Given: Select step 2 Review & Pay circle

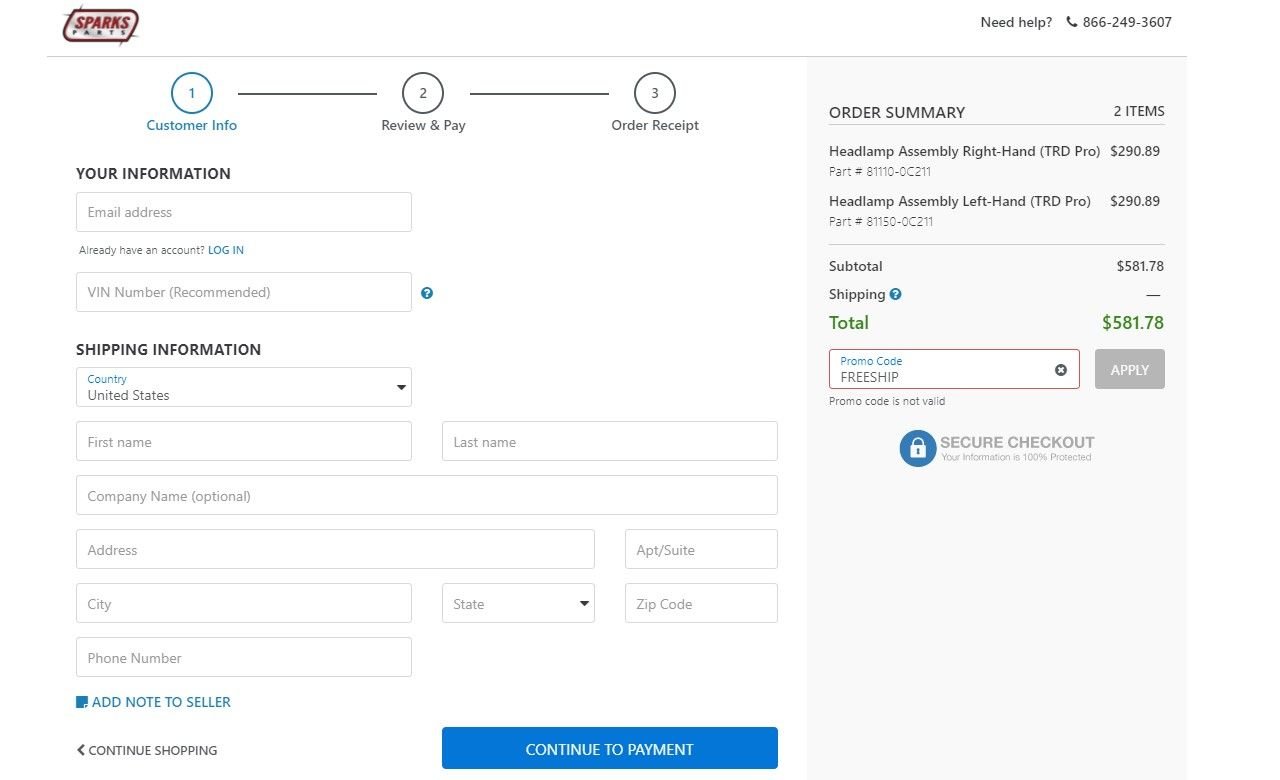Looking at the screenshot, I should 423,94.
